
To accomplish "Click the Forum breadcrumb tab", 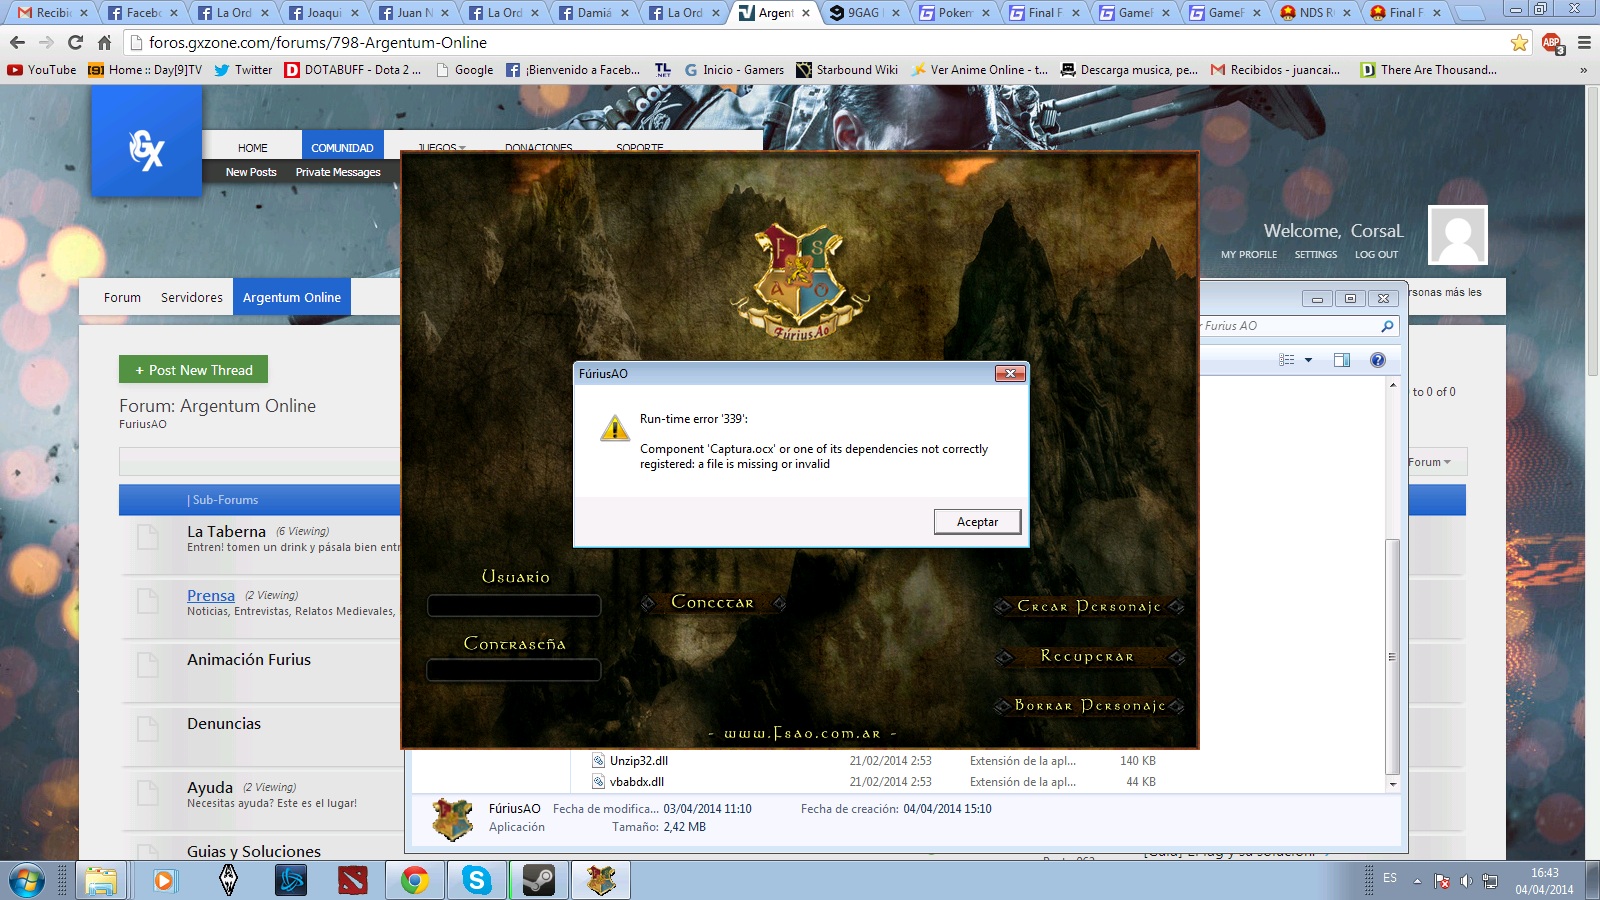I will [122, 297].
